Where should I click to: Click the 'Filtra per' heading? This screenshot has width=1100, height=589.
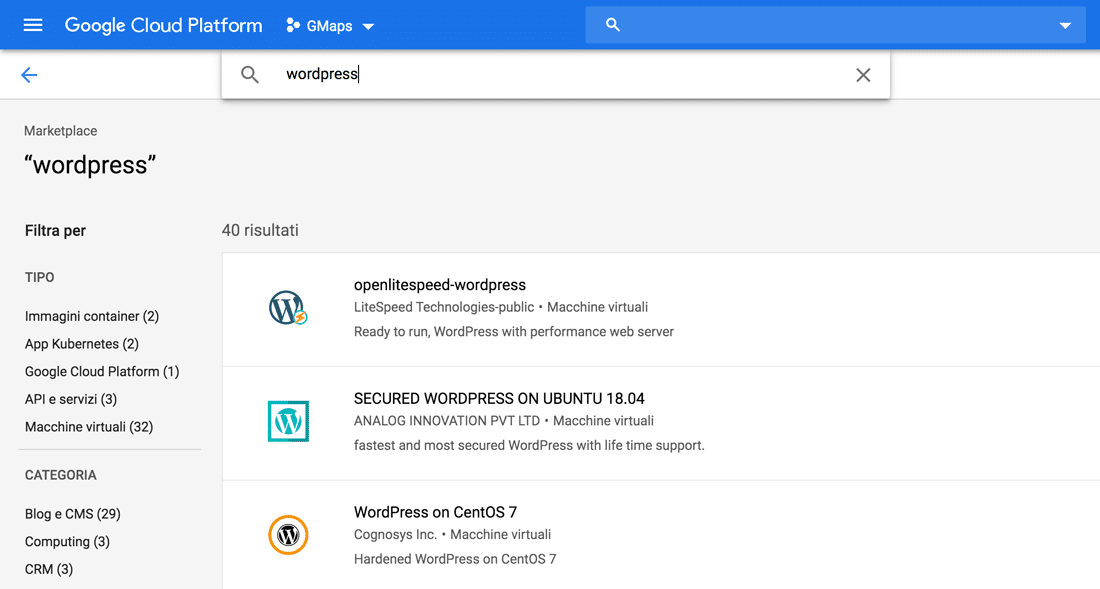point(55,231)
